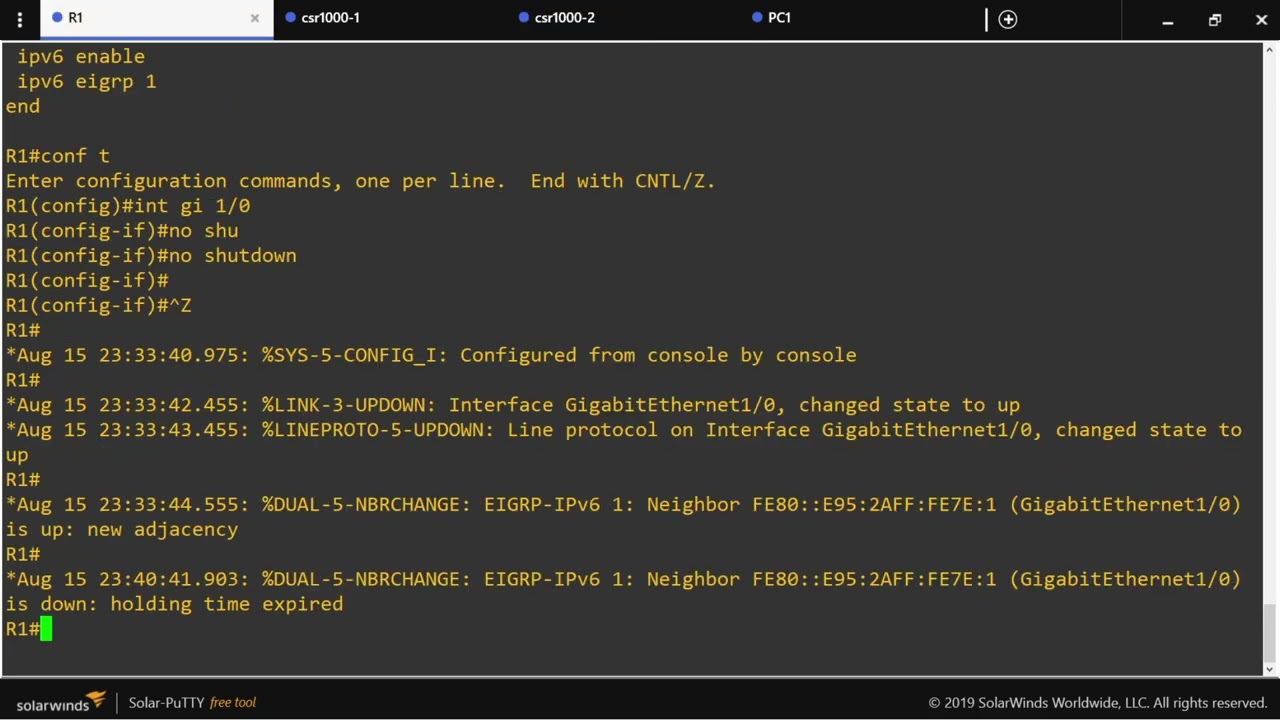
Task: Click the SolarWinds copyright notice
Action: click(1098, 703)
